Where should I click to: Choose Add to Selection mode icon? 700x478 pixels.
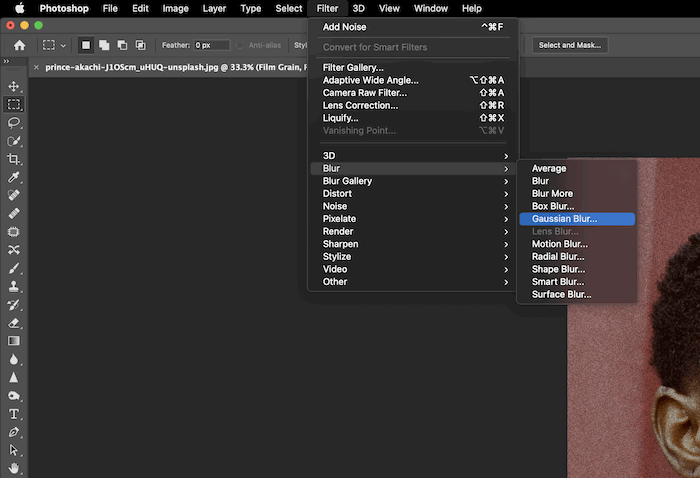tap(104, 45)
